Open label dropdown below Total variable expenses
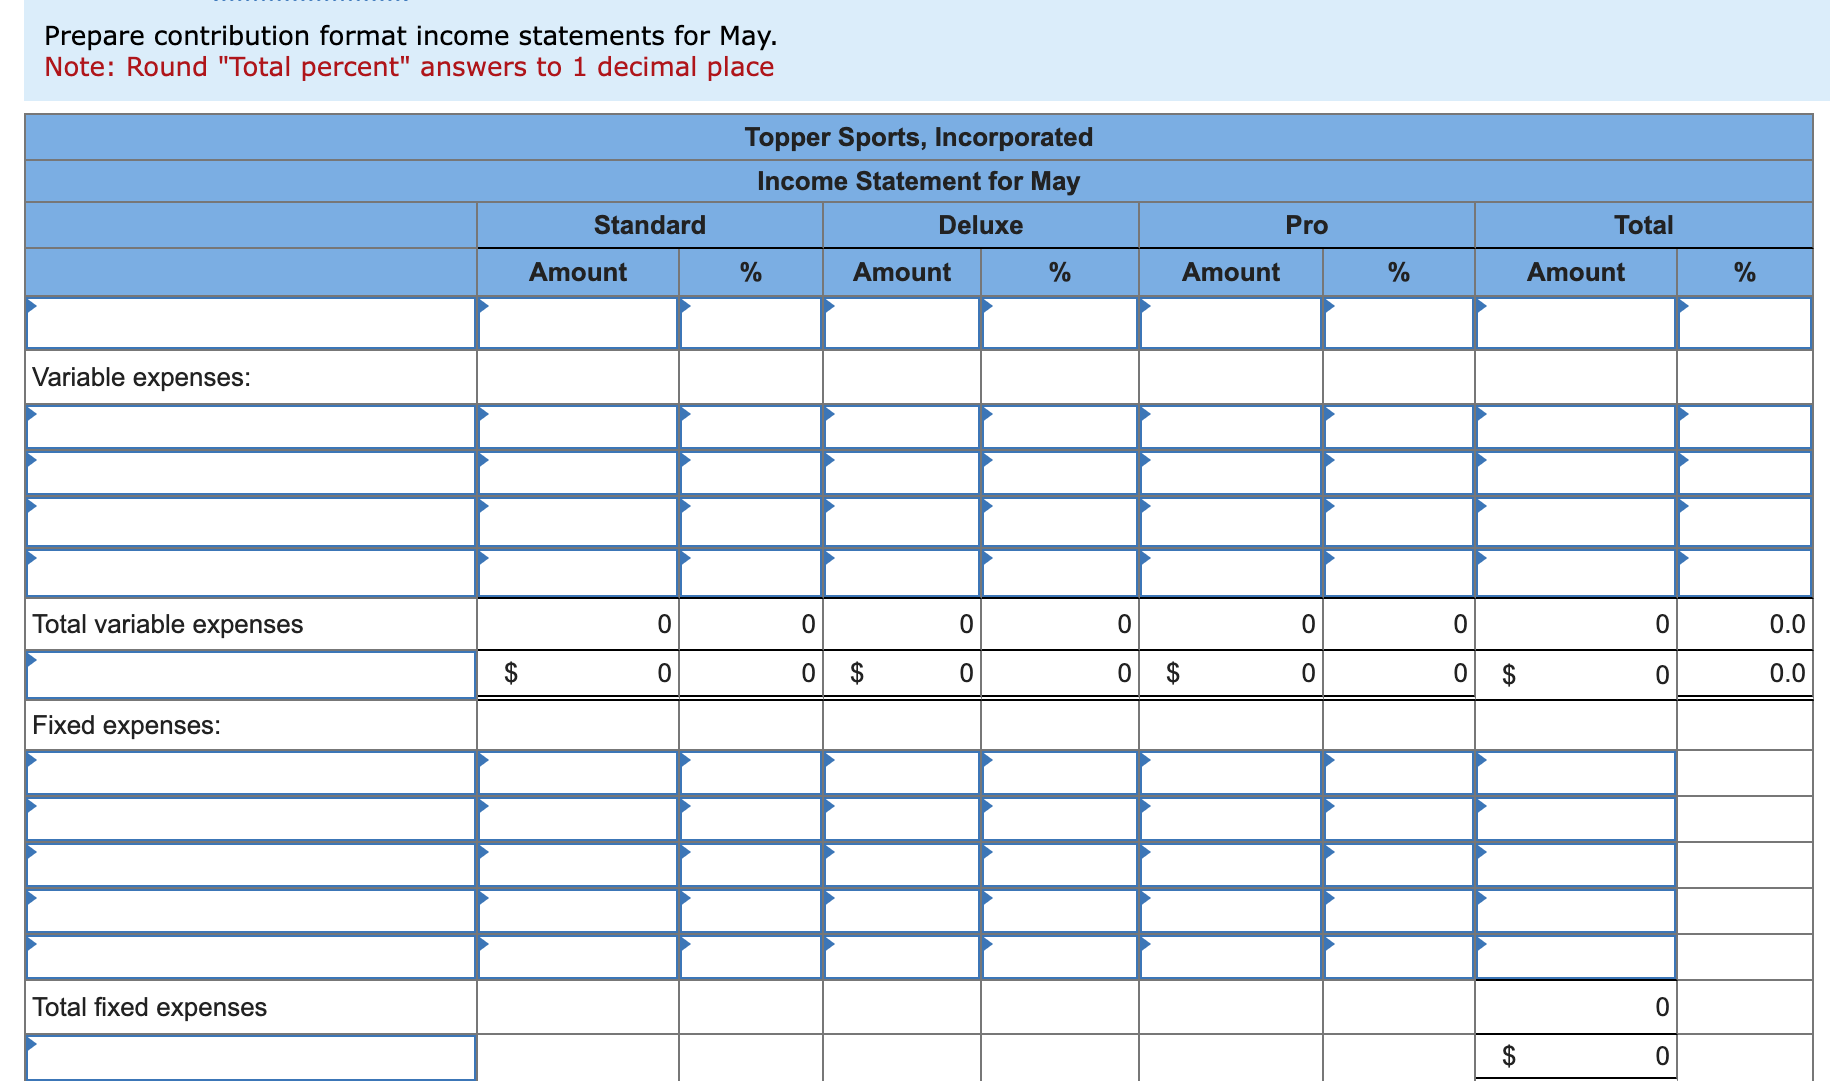1830x1086 pixels. pos(251,675)
